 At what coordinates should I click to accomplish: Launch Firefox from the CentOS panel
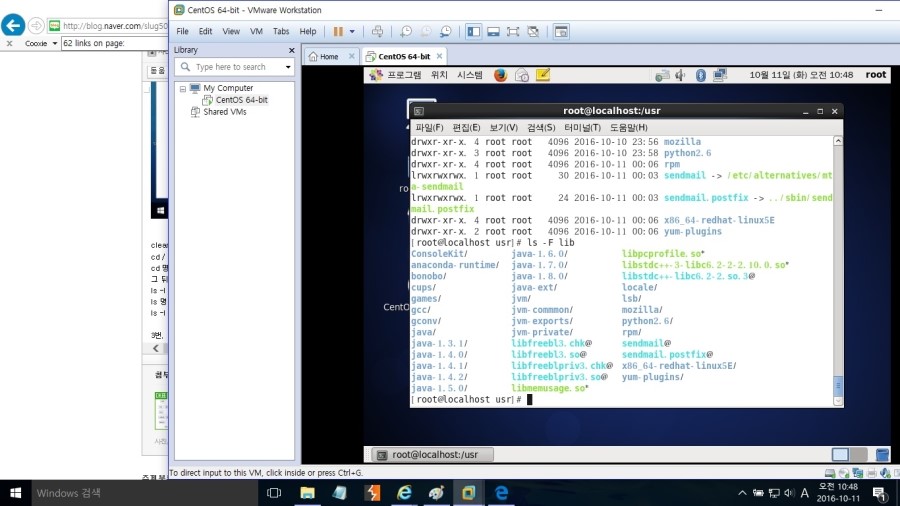(501, 75)
